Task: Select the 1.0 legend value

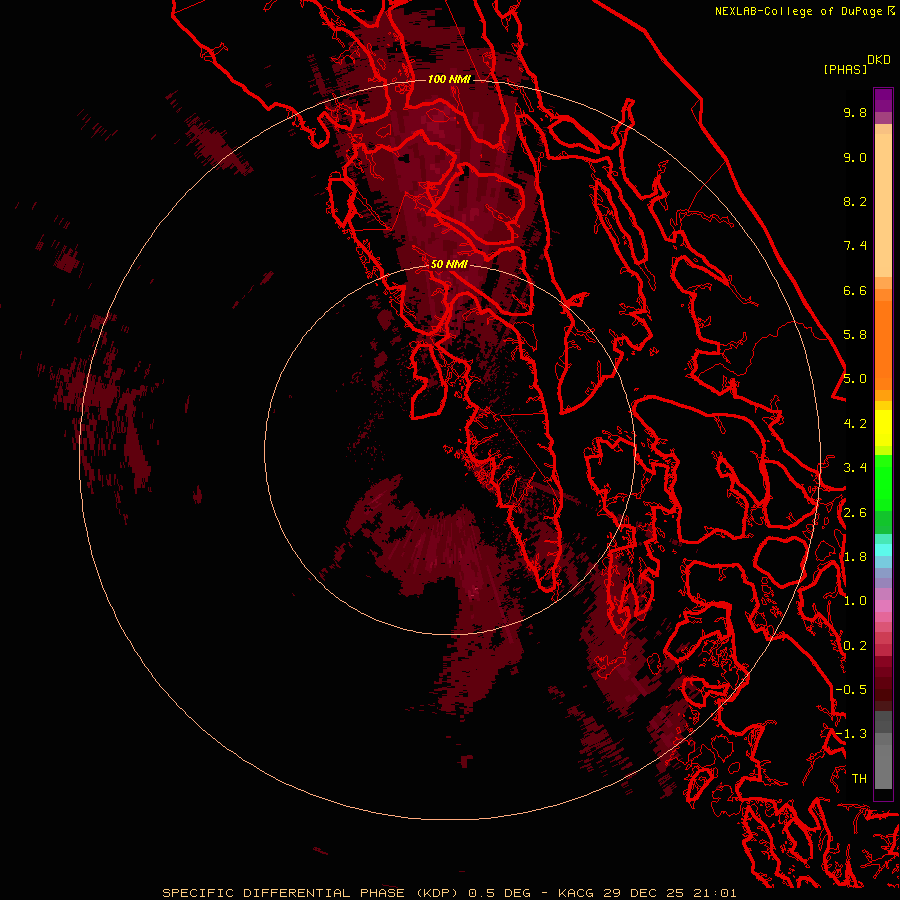Action: coord(855,601)
